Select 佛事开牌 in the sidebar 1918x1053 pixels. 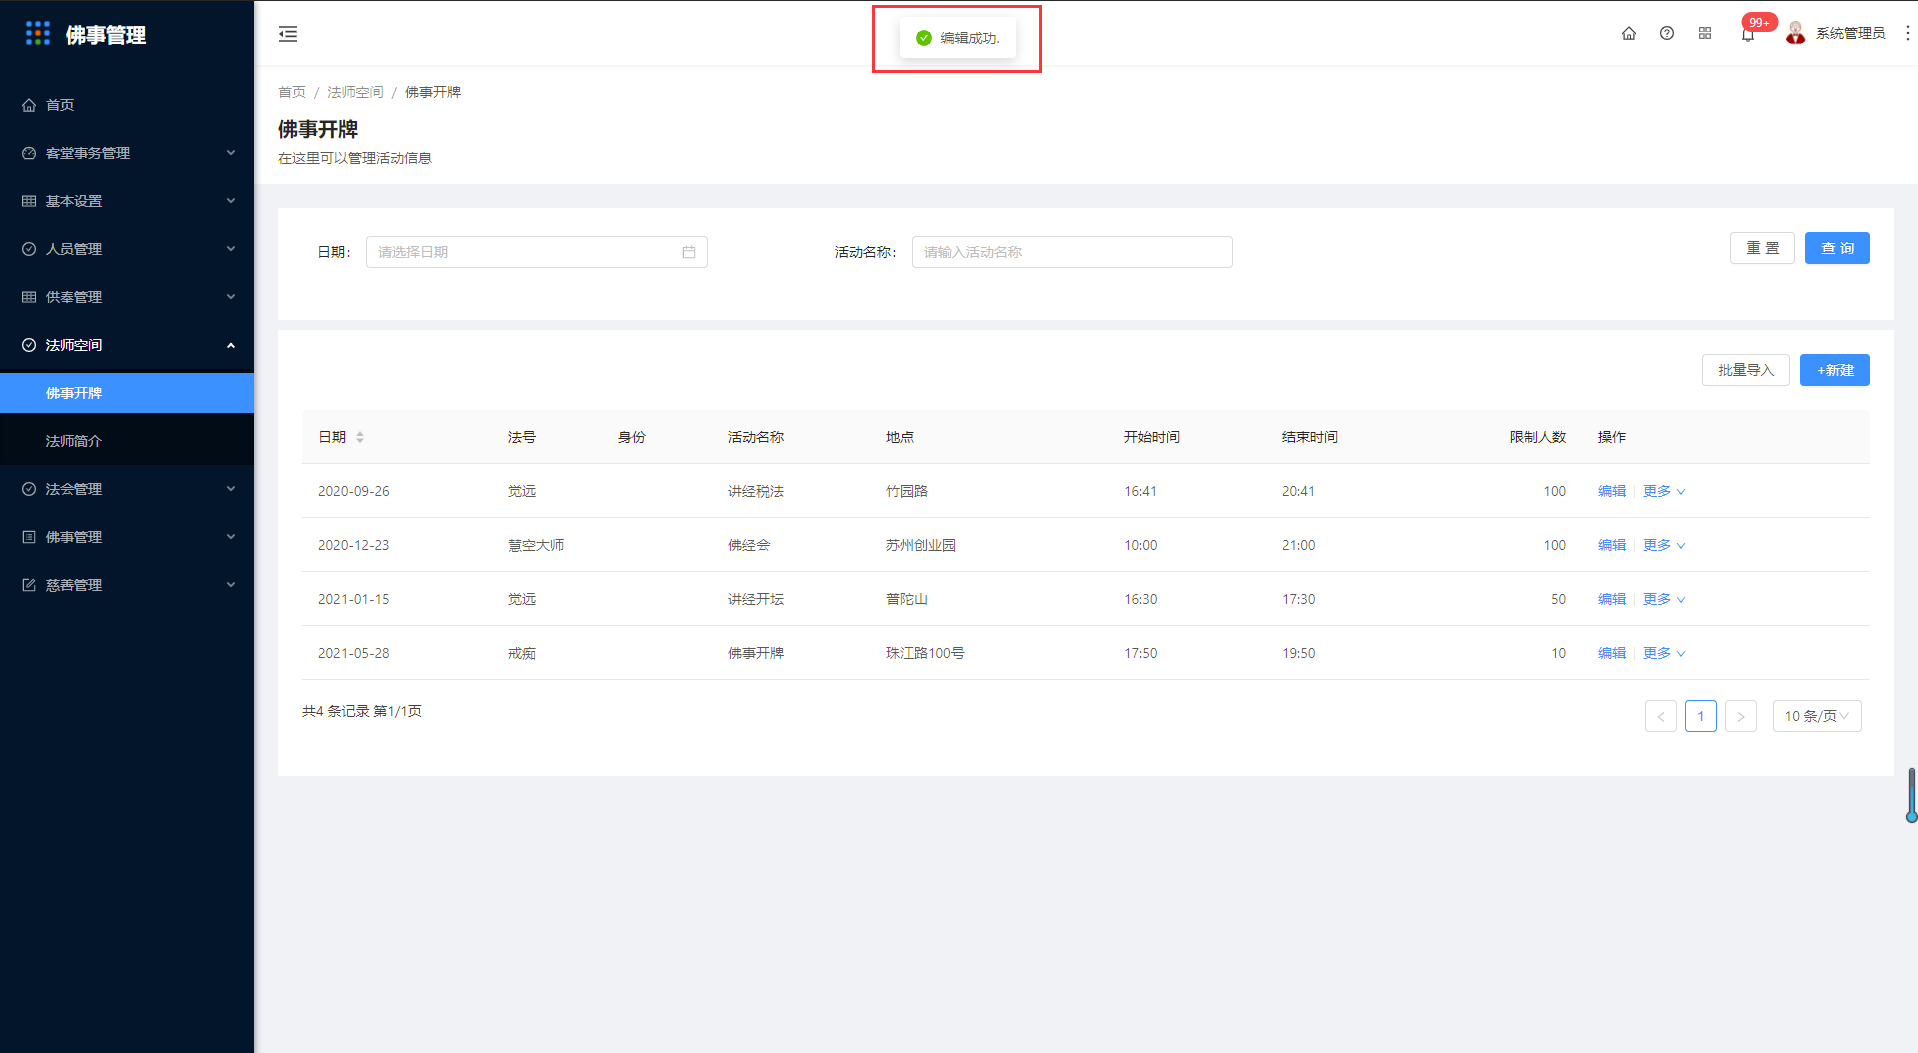(x=127, y=393)
